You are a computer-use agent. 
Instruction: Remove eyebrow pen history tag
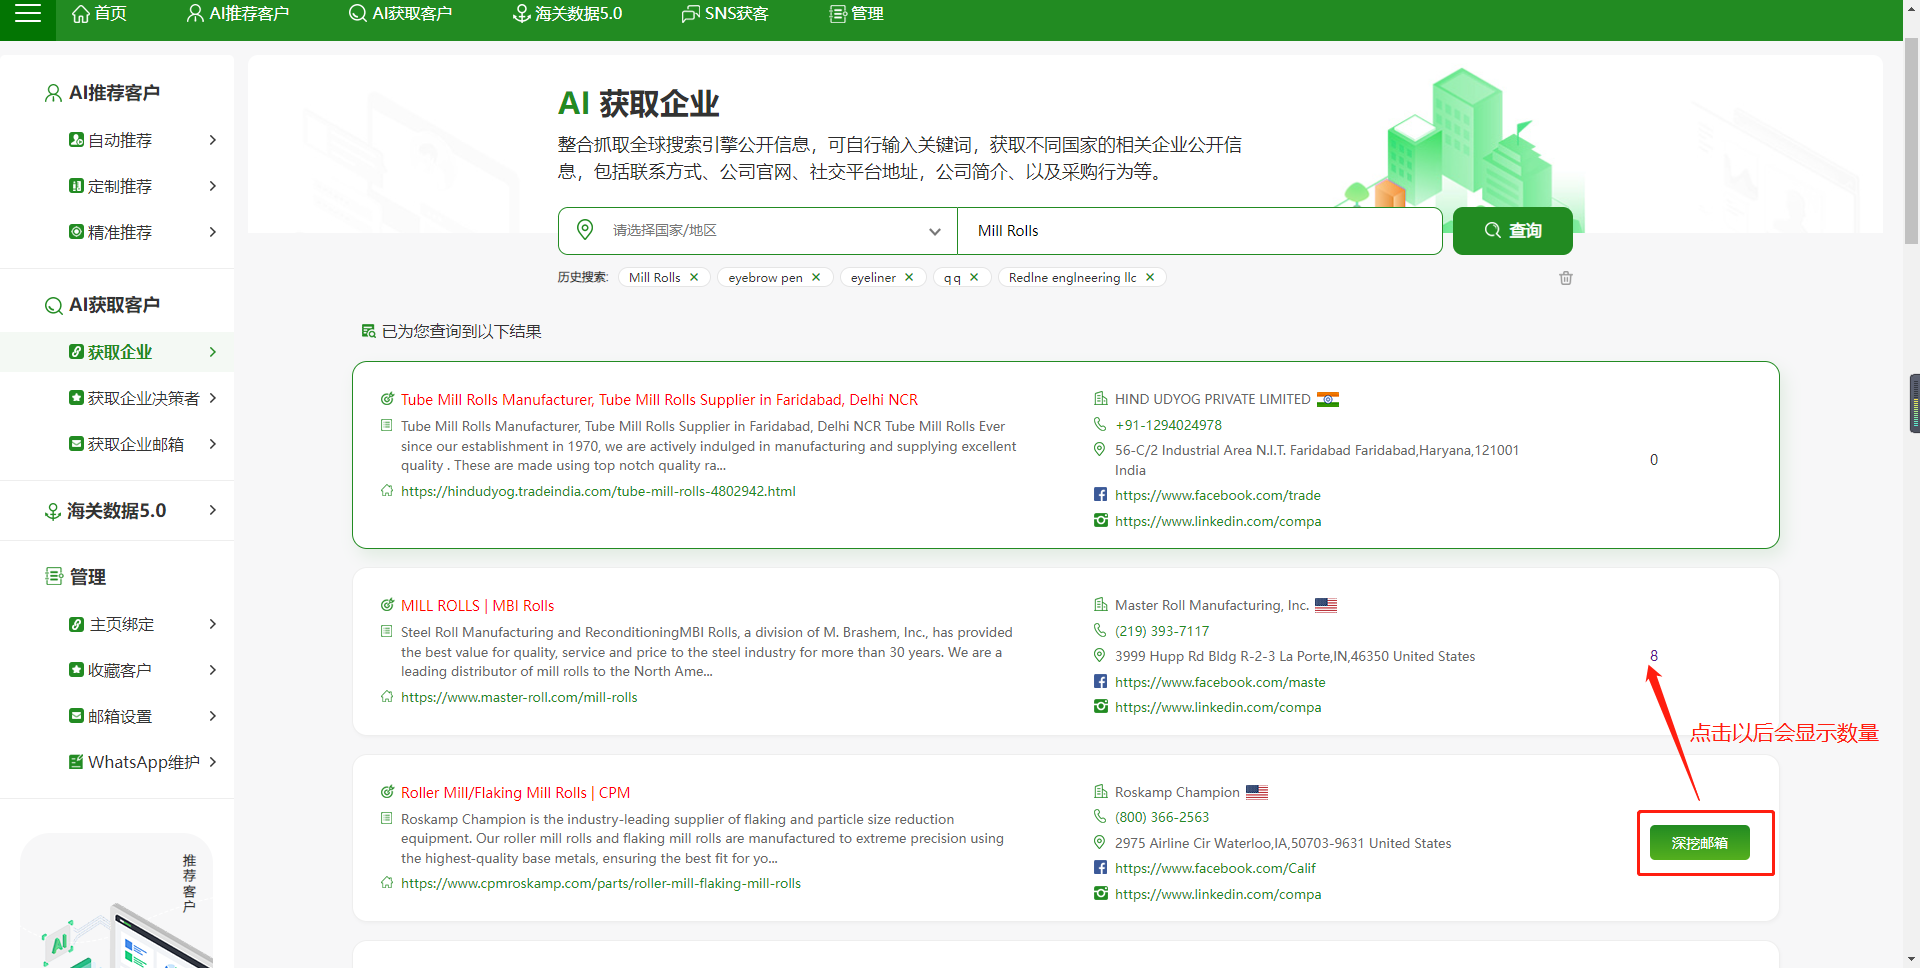[816, 277]
